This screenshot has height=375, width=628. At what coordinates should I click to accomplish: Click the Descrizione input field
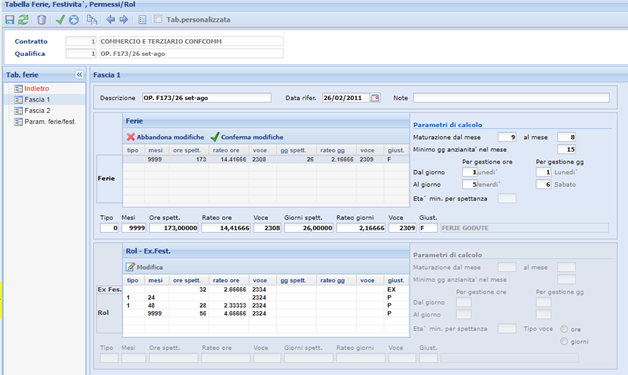coord(207,98)
